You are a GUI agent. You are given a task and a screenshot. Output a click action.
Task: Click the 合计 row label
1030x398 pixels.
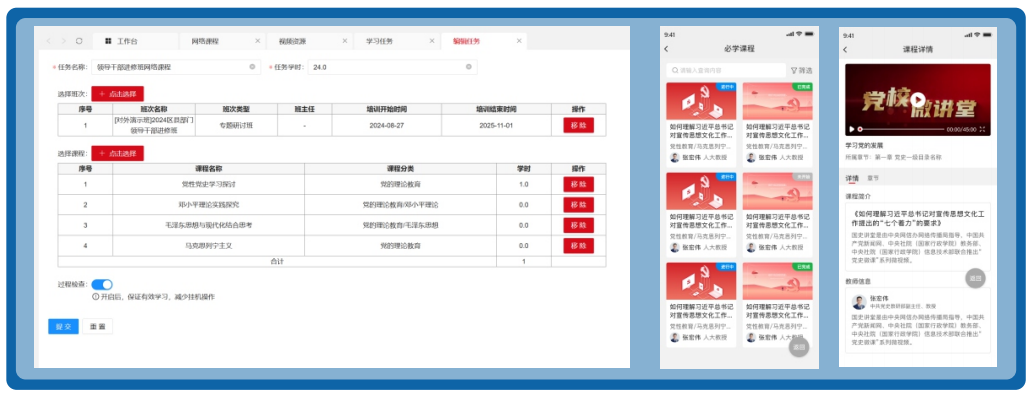click(x=277, y=261)
